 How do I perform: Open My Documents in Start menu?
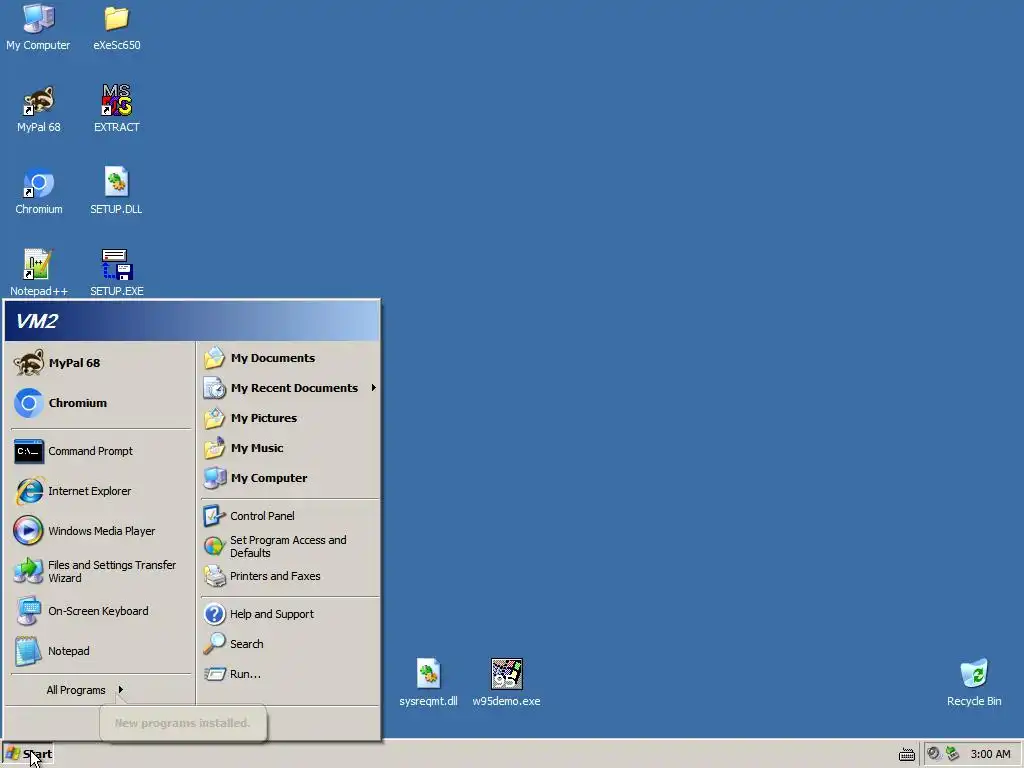point(289,358)
